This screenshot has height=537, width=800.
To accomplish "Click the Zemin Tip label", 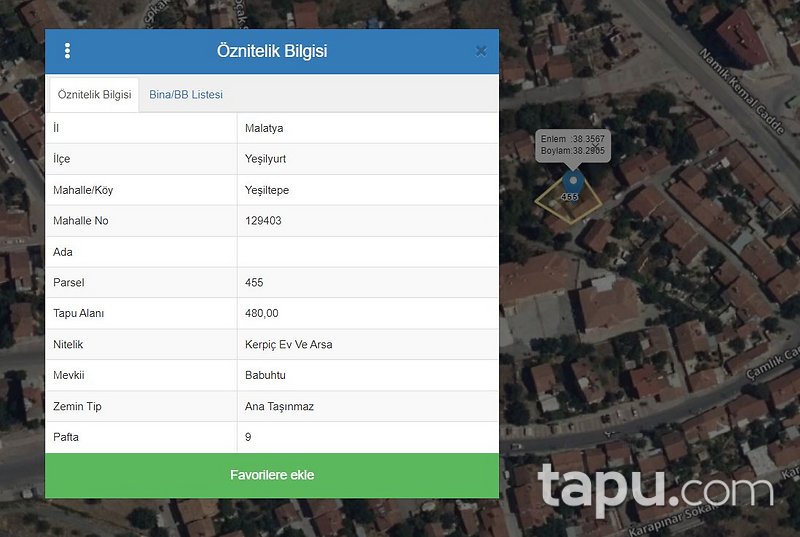I will click(x=77, y=406).
